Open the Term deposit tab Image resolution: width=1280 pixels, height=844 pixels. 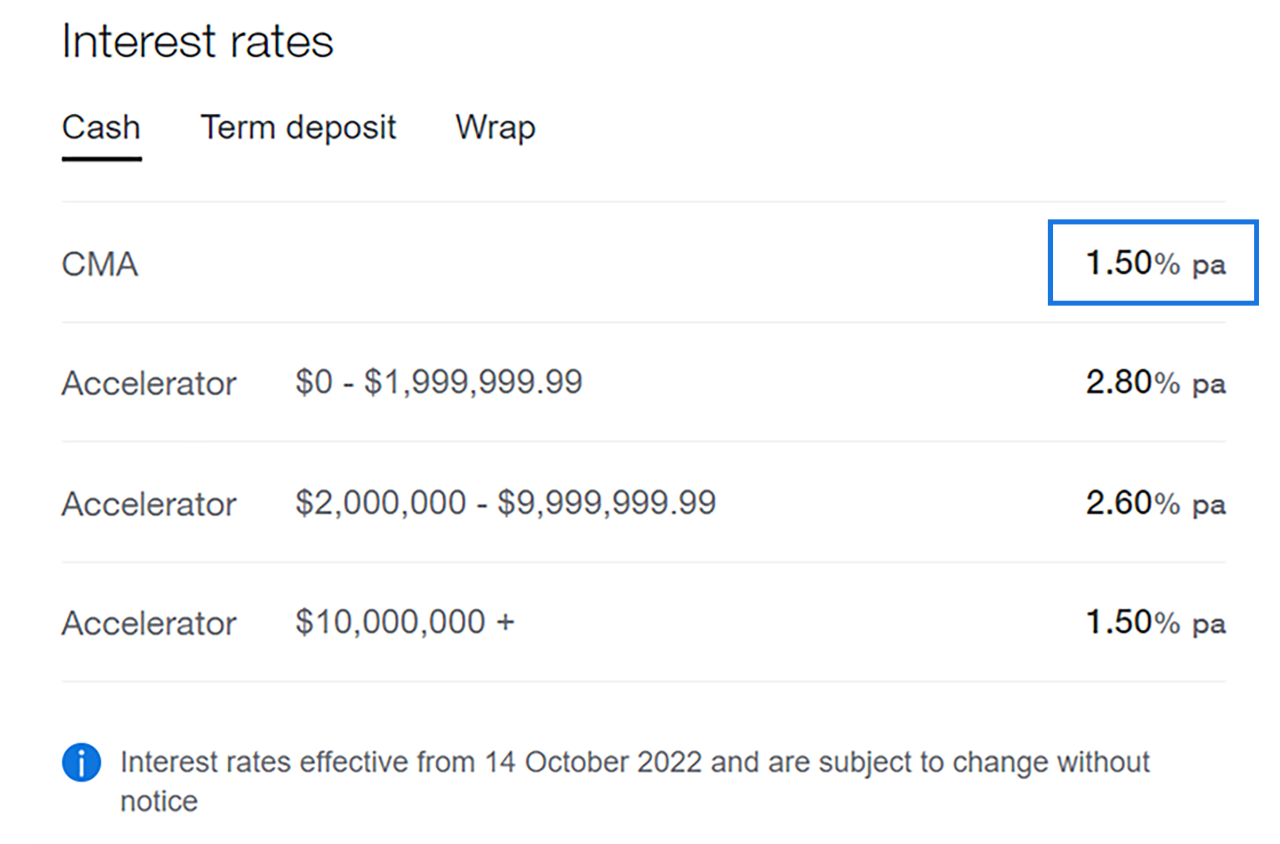298,128
